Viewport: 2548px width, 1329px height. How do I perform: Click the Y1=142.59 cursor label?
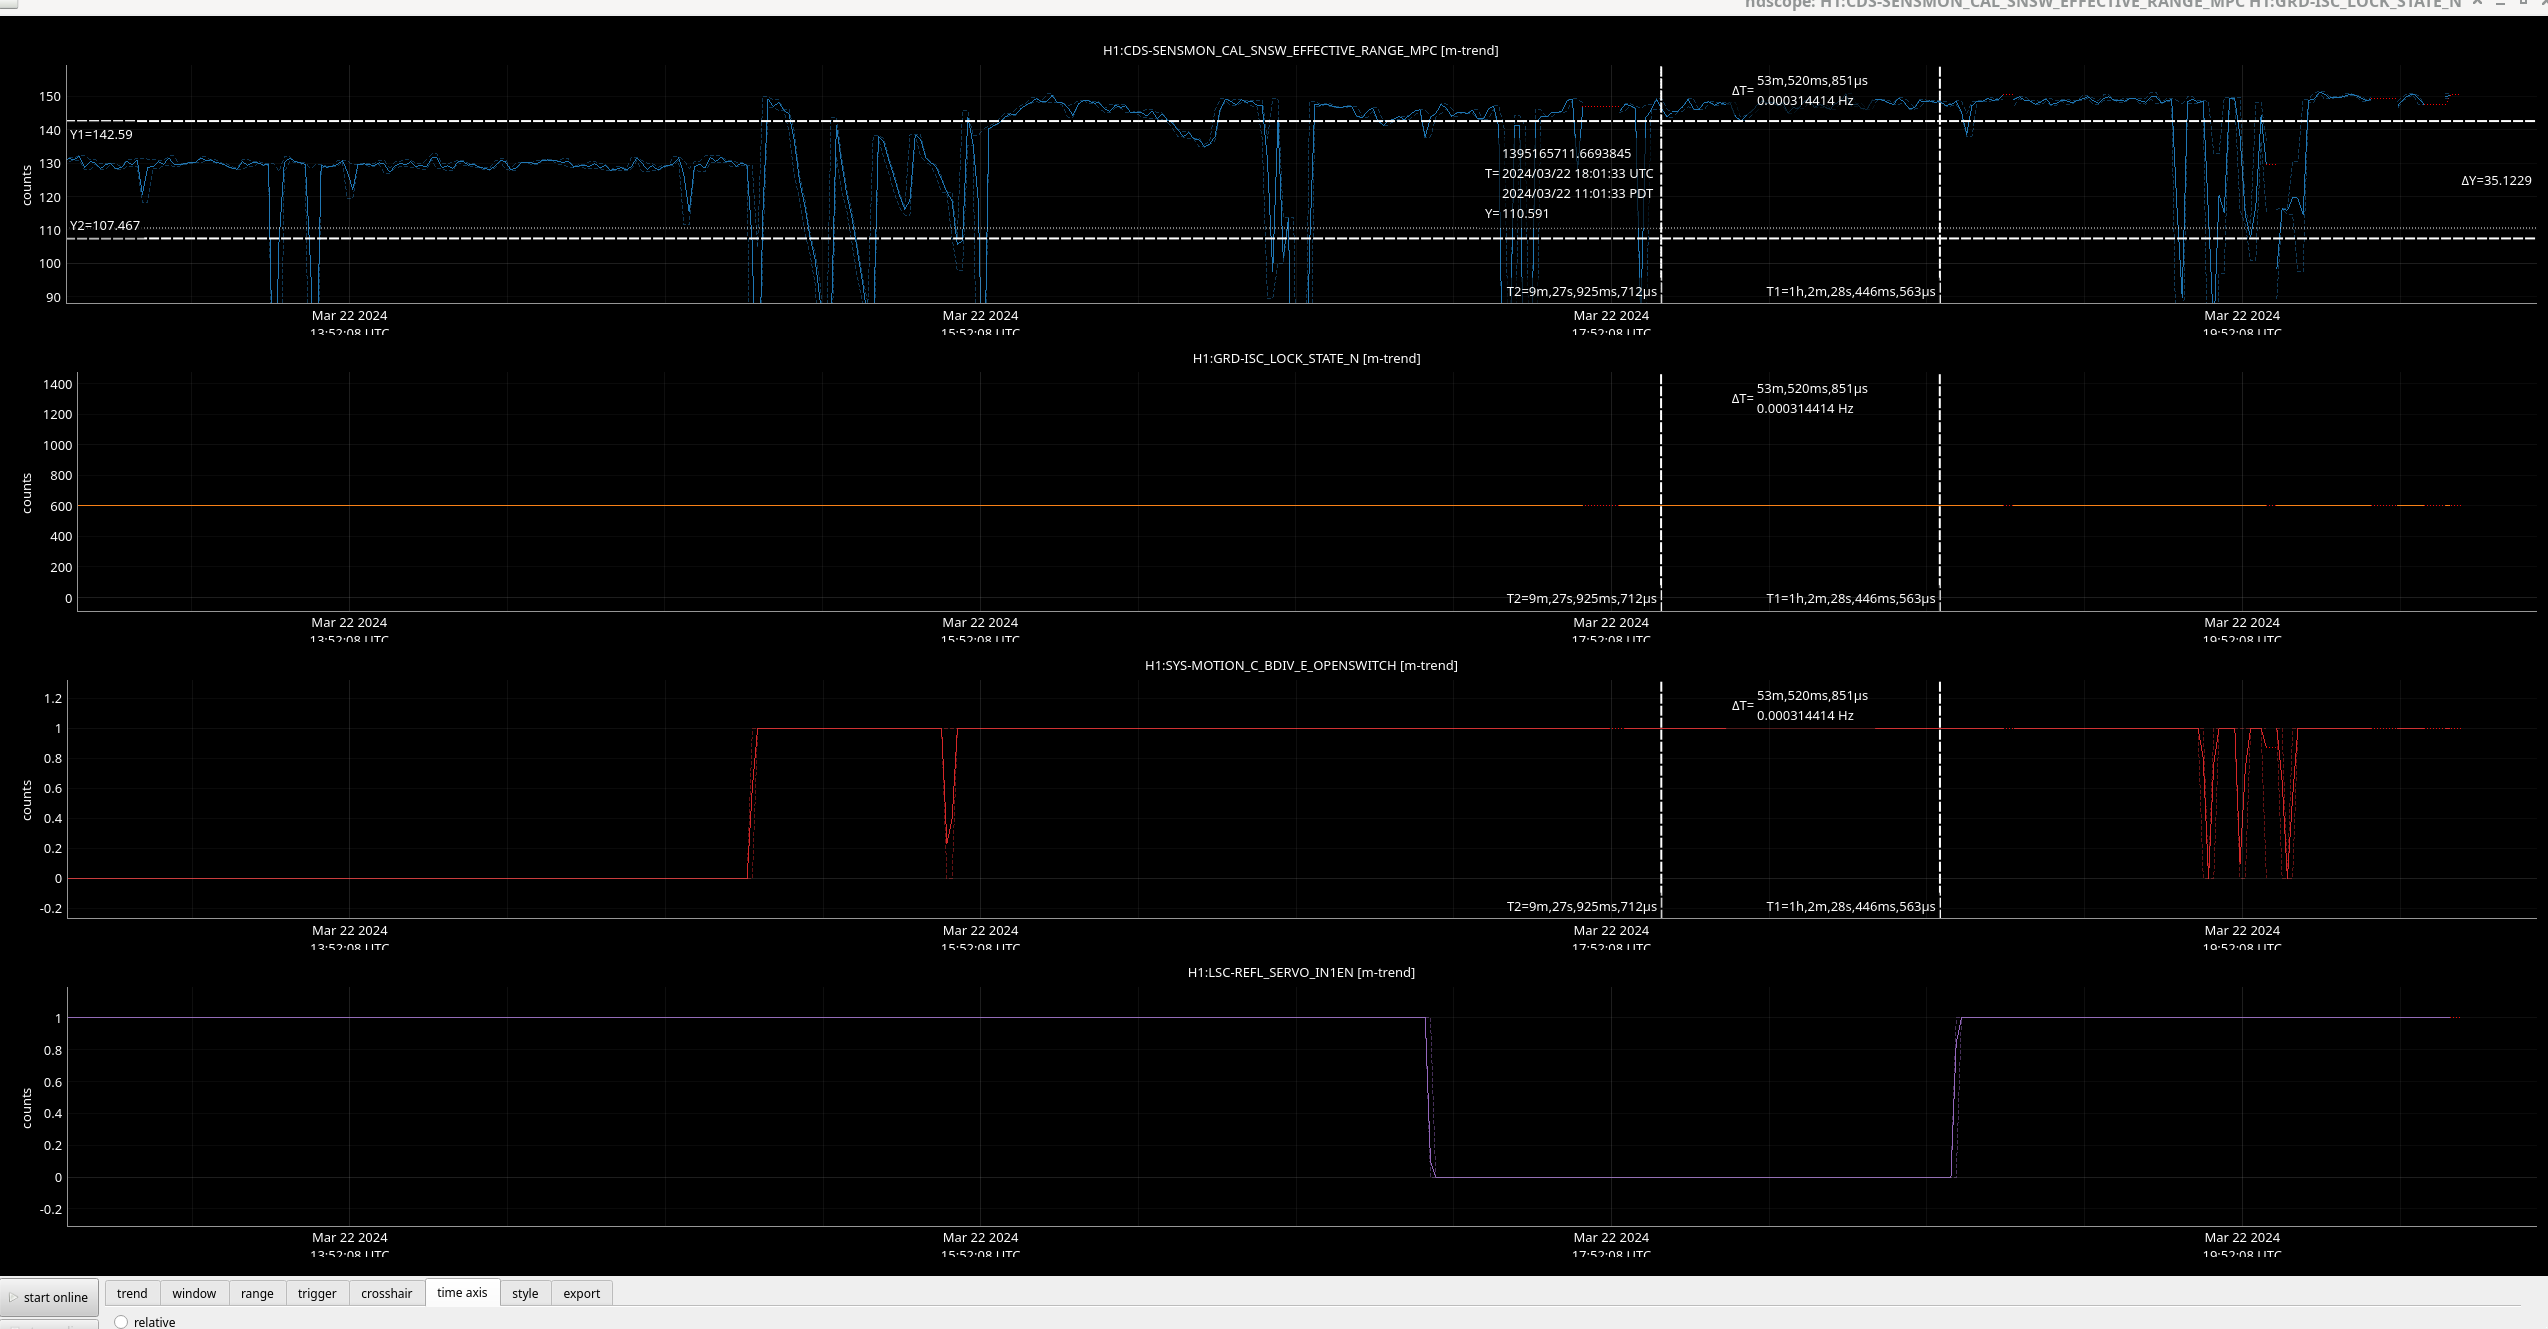[x=101, y=134]
